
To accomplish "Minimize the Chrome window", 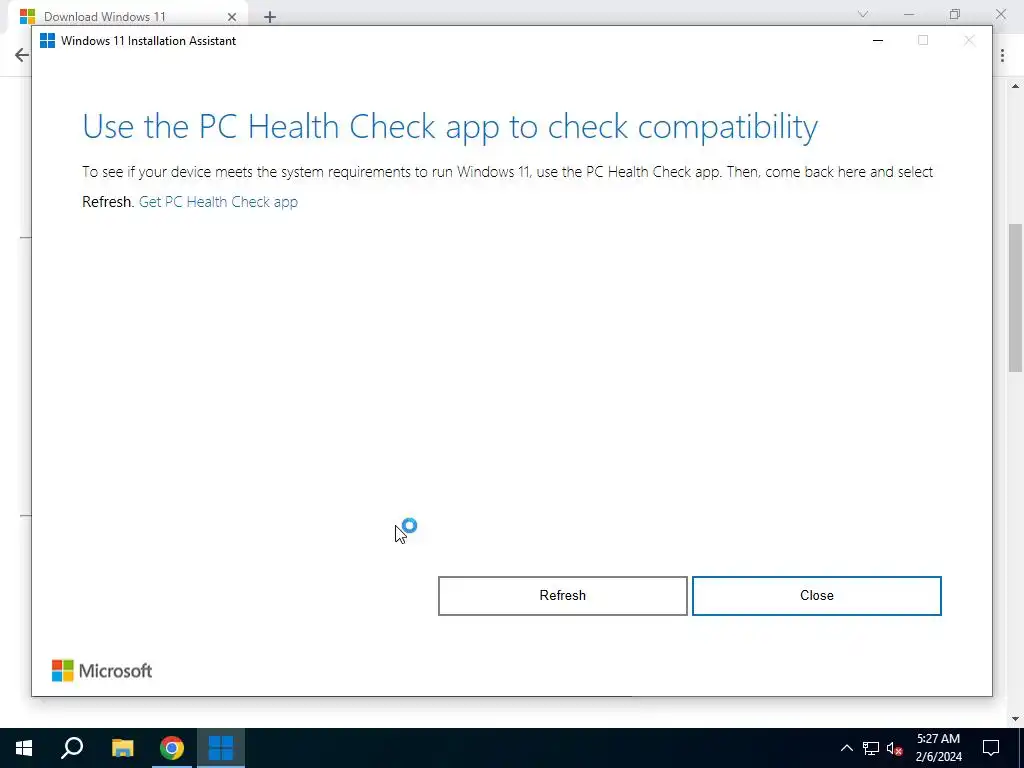I will (x=908, y=14).
